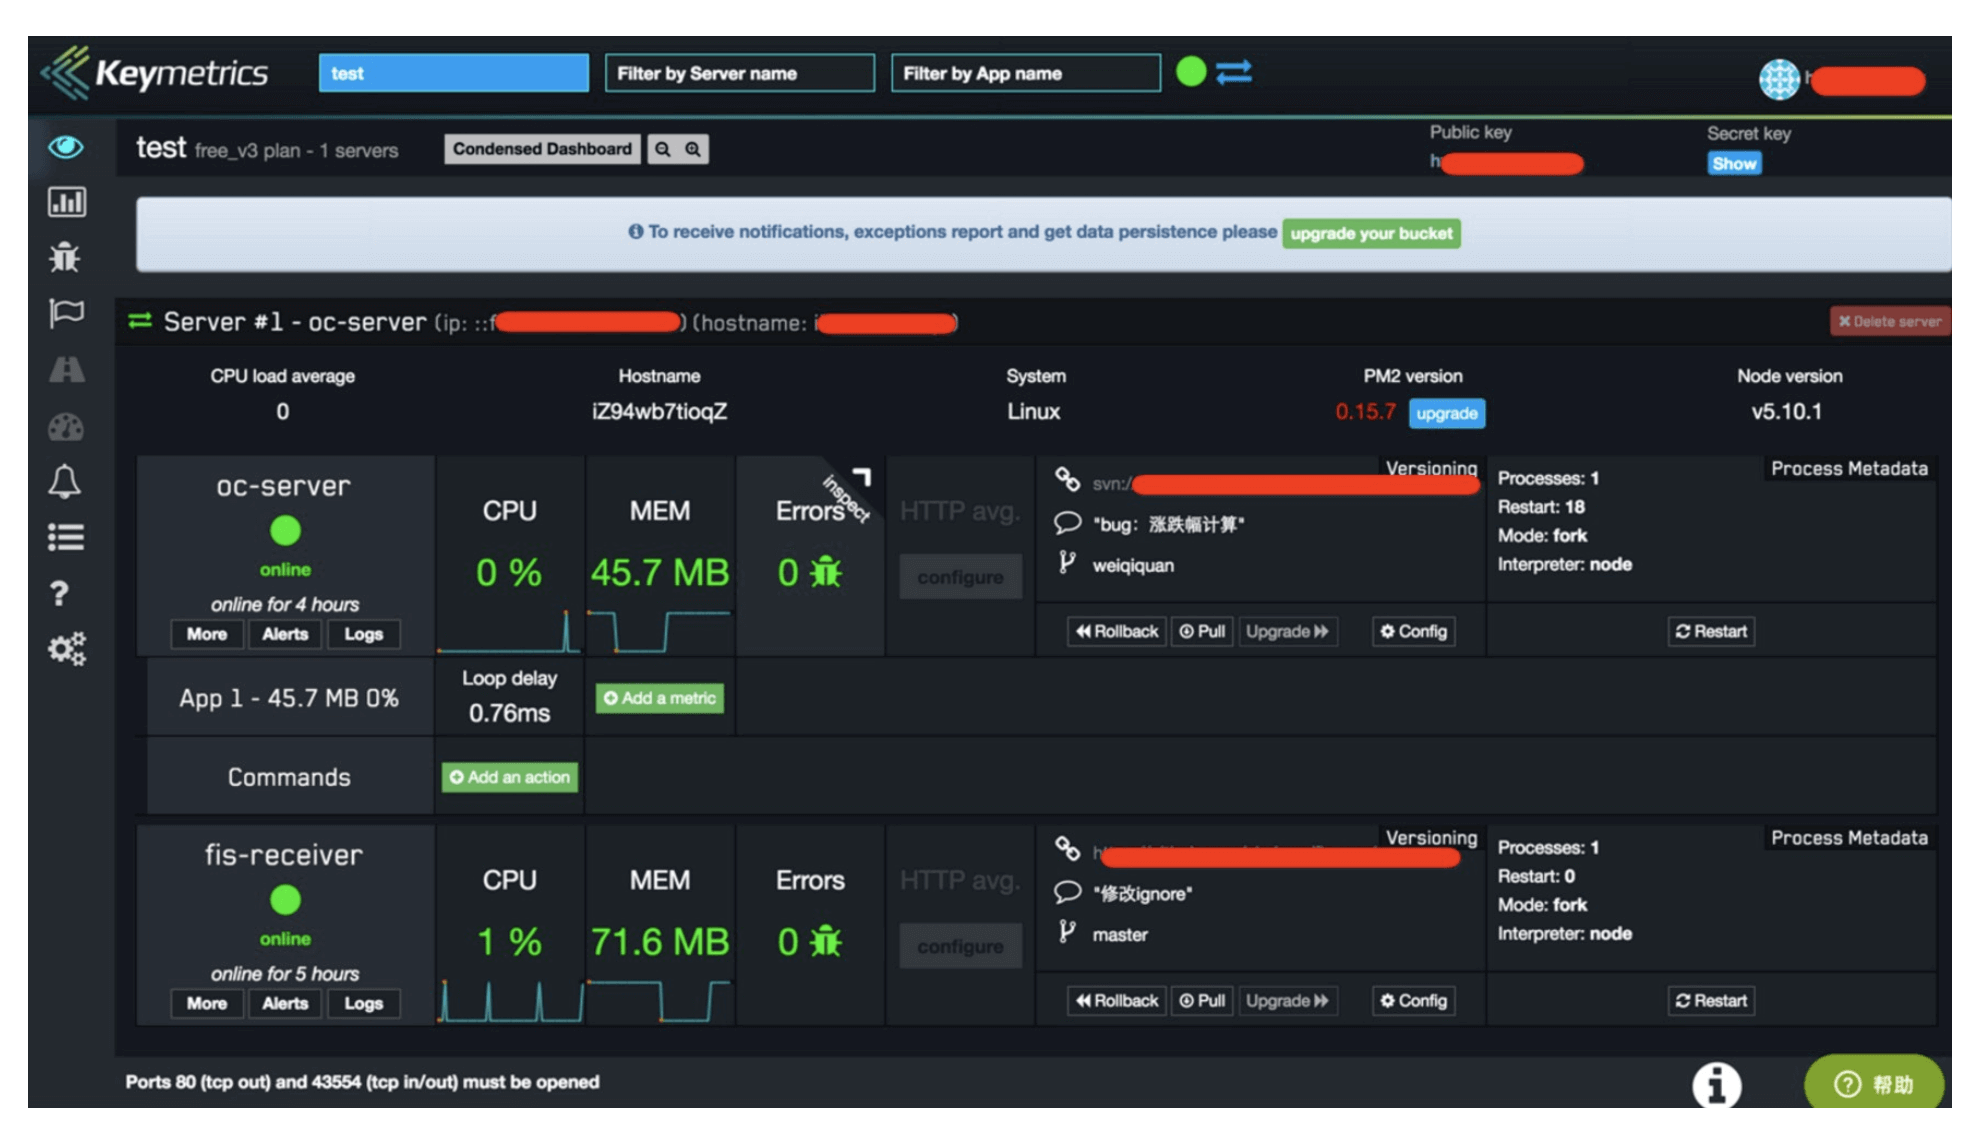
Task: Click the oc-server CPU sparkline graph
Action: click(x=509, y=630)
